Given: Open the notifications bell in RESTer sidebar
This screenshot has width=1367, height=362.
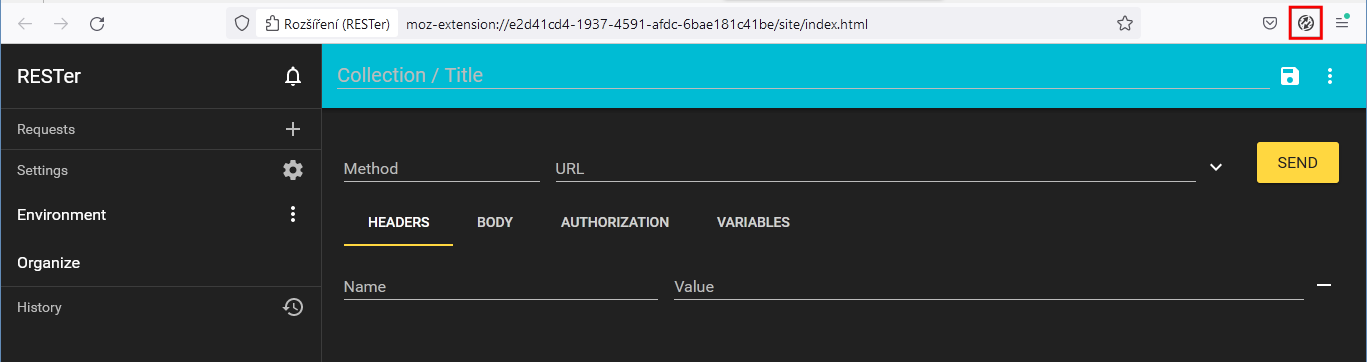Looking at the screenshot, I should 293,76.
